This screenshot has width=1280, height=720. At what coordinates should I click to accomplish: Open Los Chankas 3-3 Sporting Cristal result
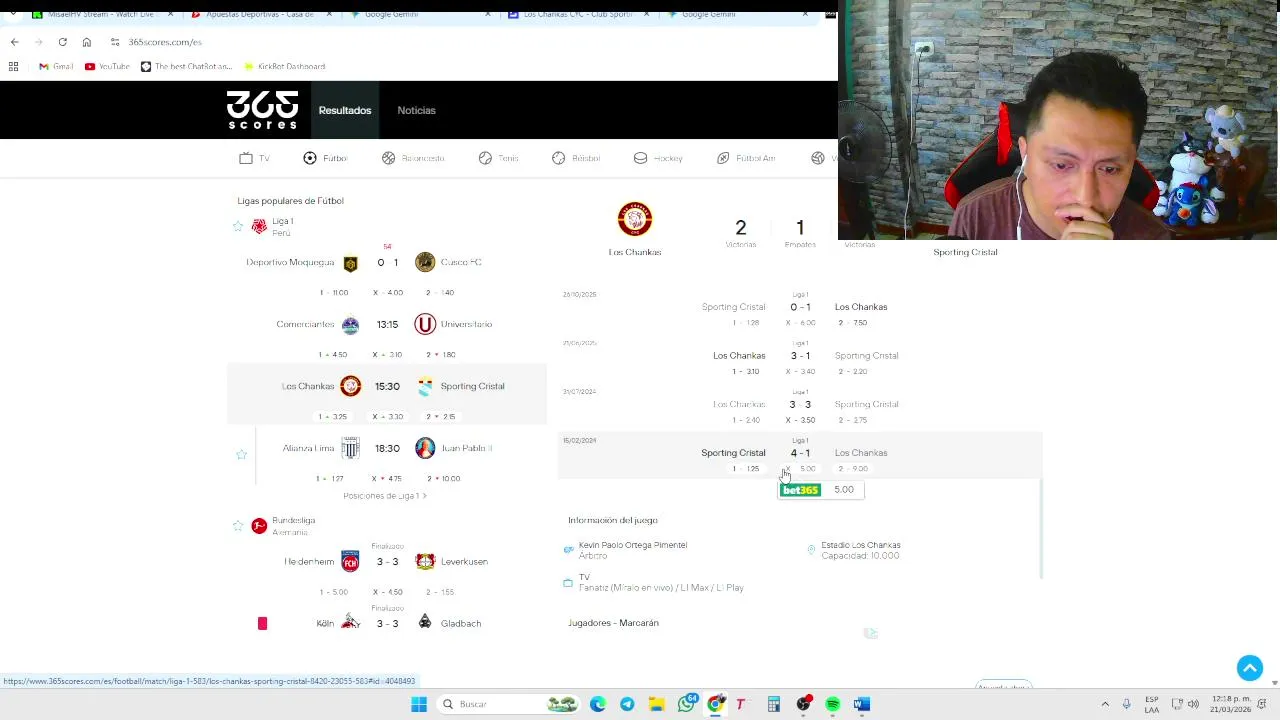coord(800,404)
